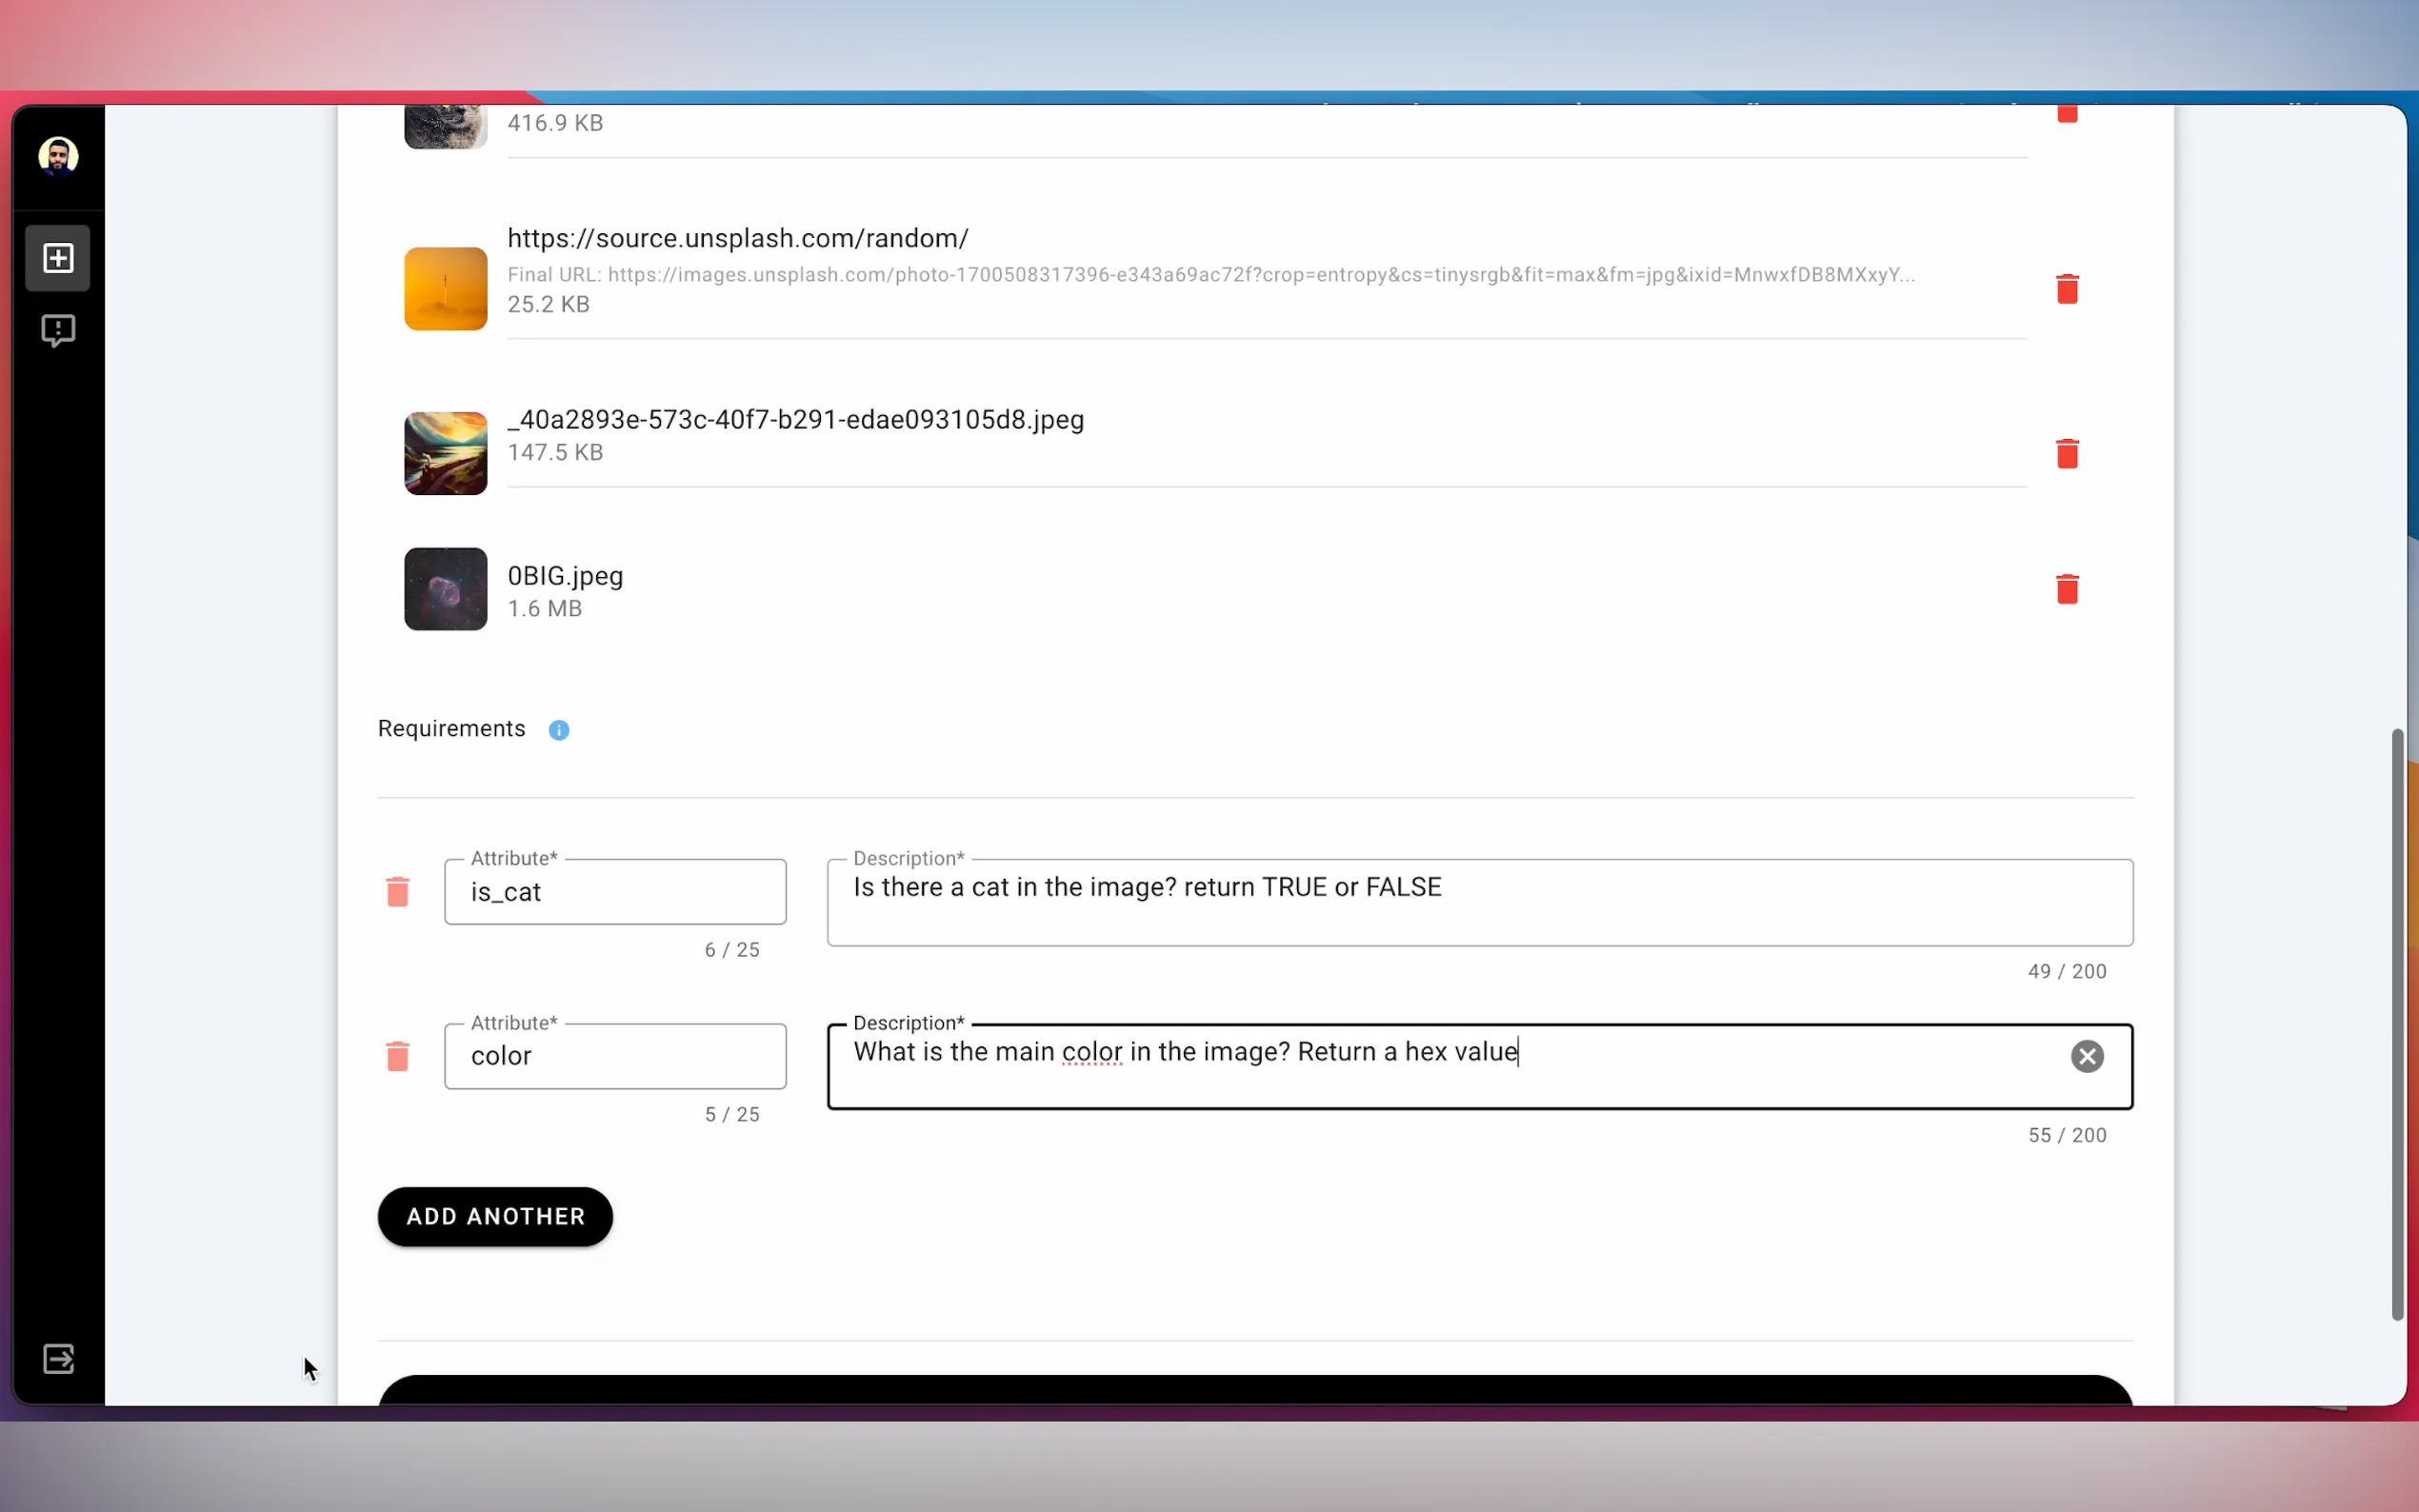The image size is (2419, 1512).
Task: Delete the color requirement row
Action: tap(397, 1056)
